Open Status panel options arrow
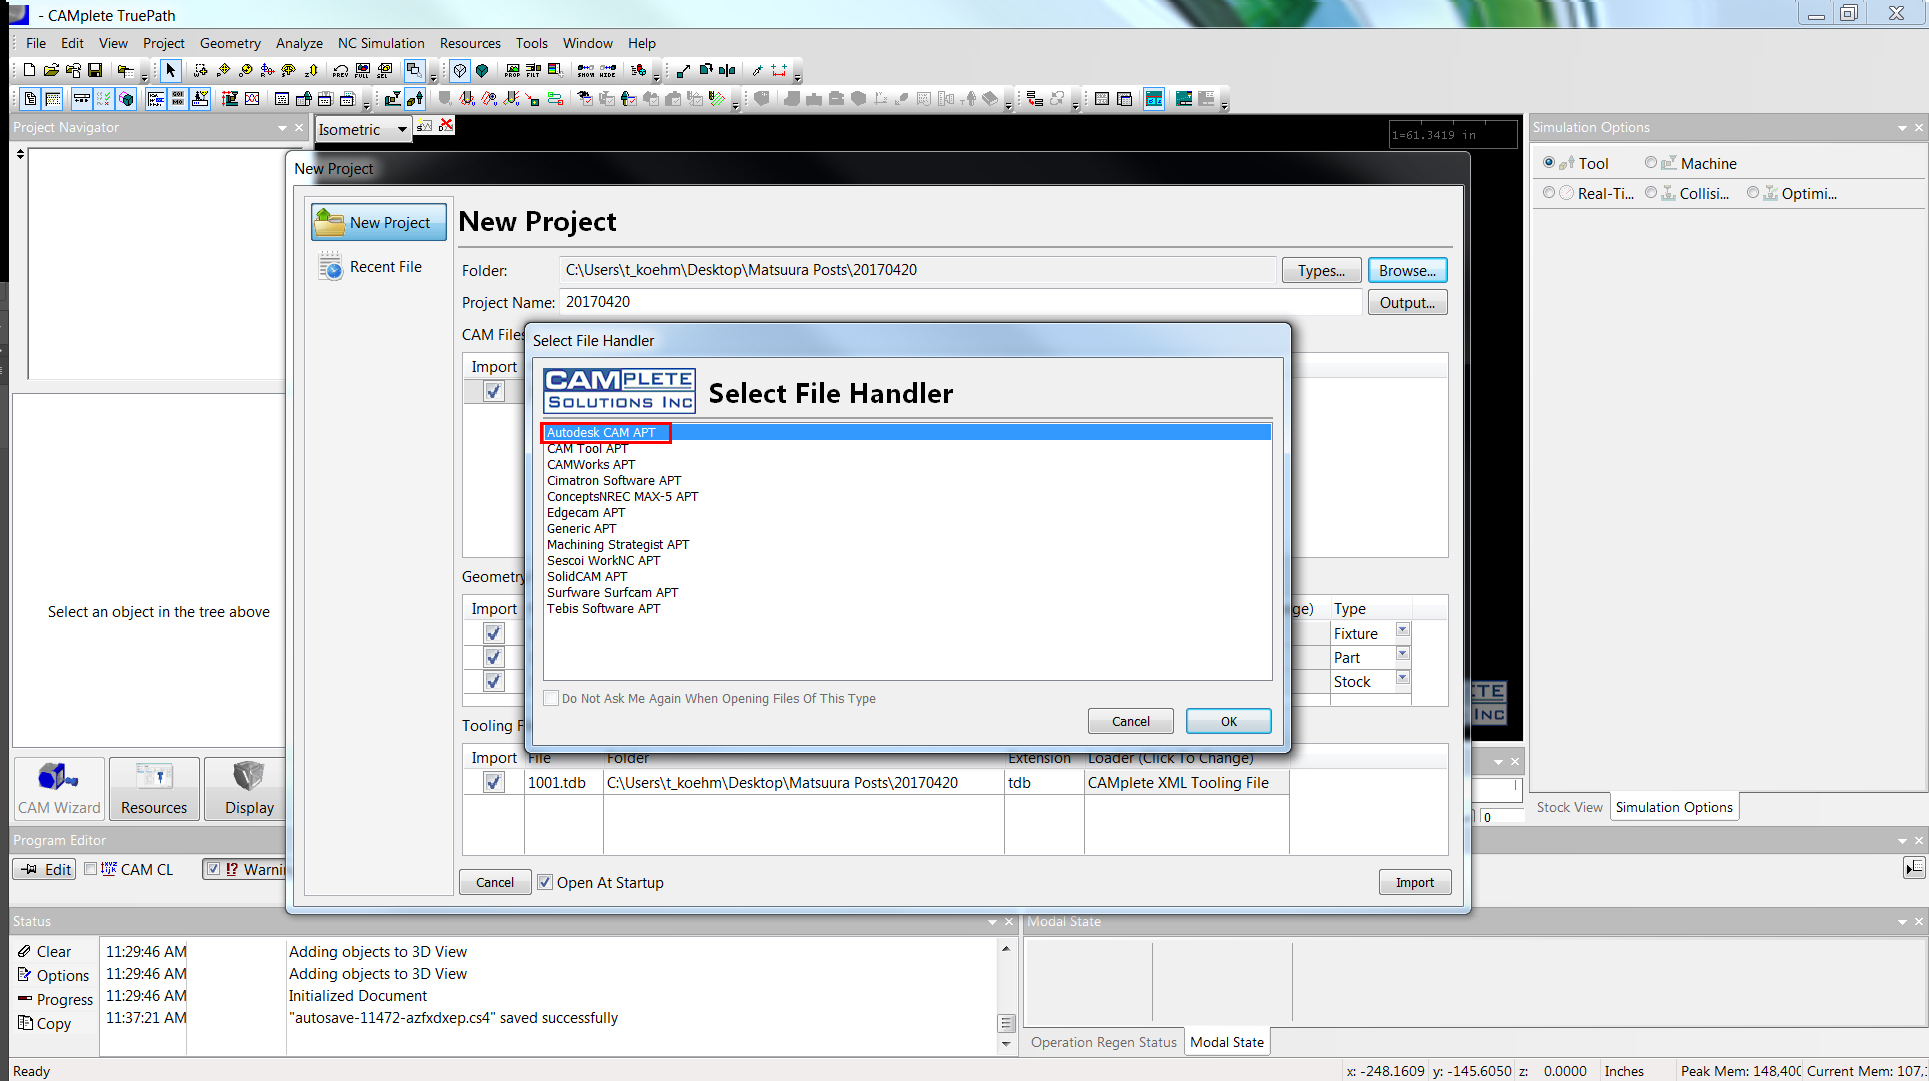 click(992, 922)
